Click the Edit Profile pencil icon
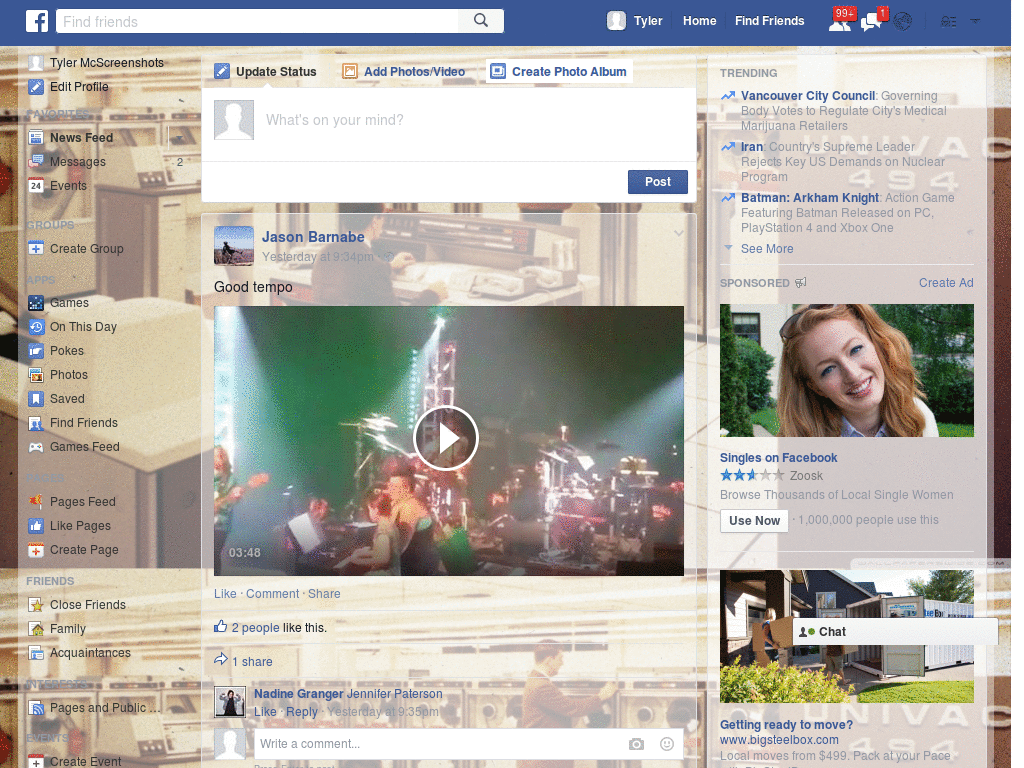 coord(36,87)
